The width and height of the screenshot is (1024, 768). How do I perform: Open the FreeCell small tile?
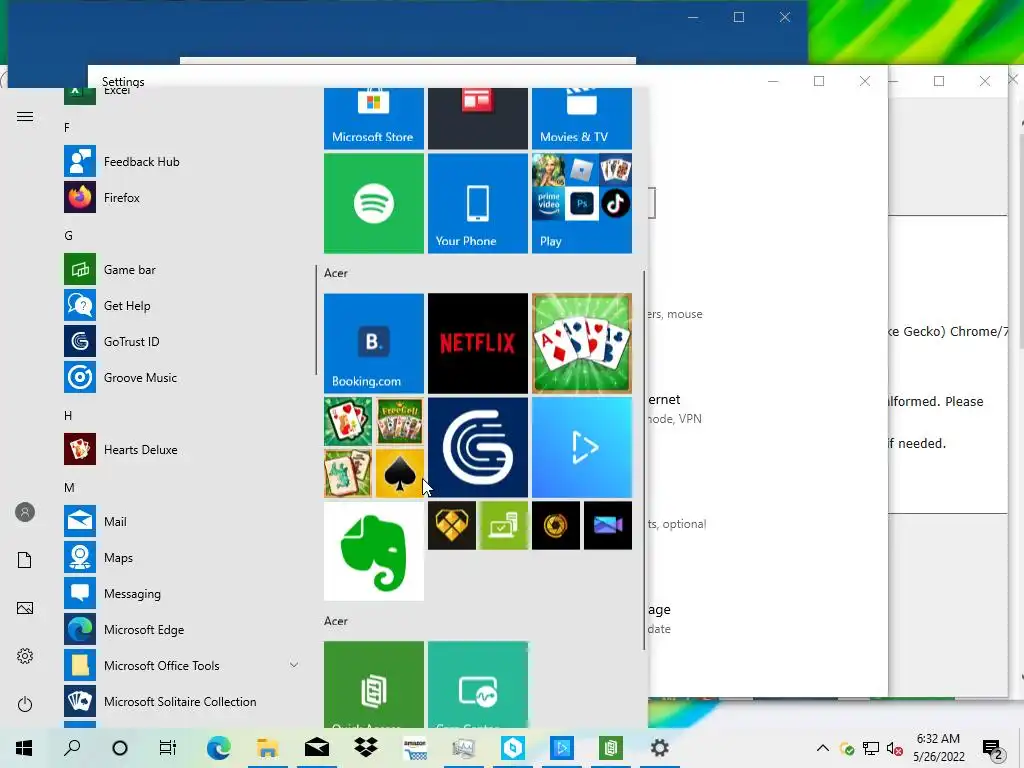pos(400,421)
